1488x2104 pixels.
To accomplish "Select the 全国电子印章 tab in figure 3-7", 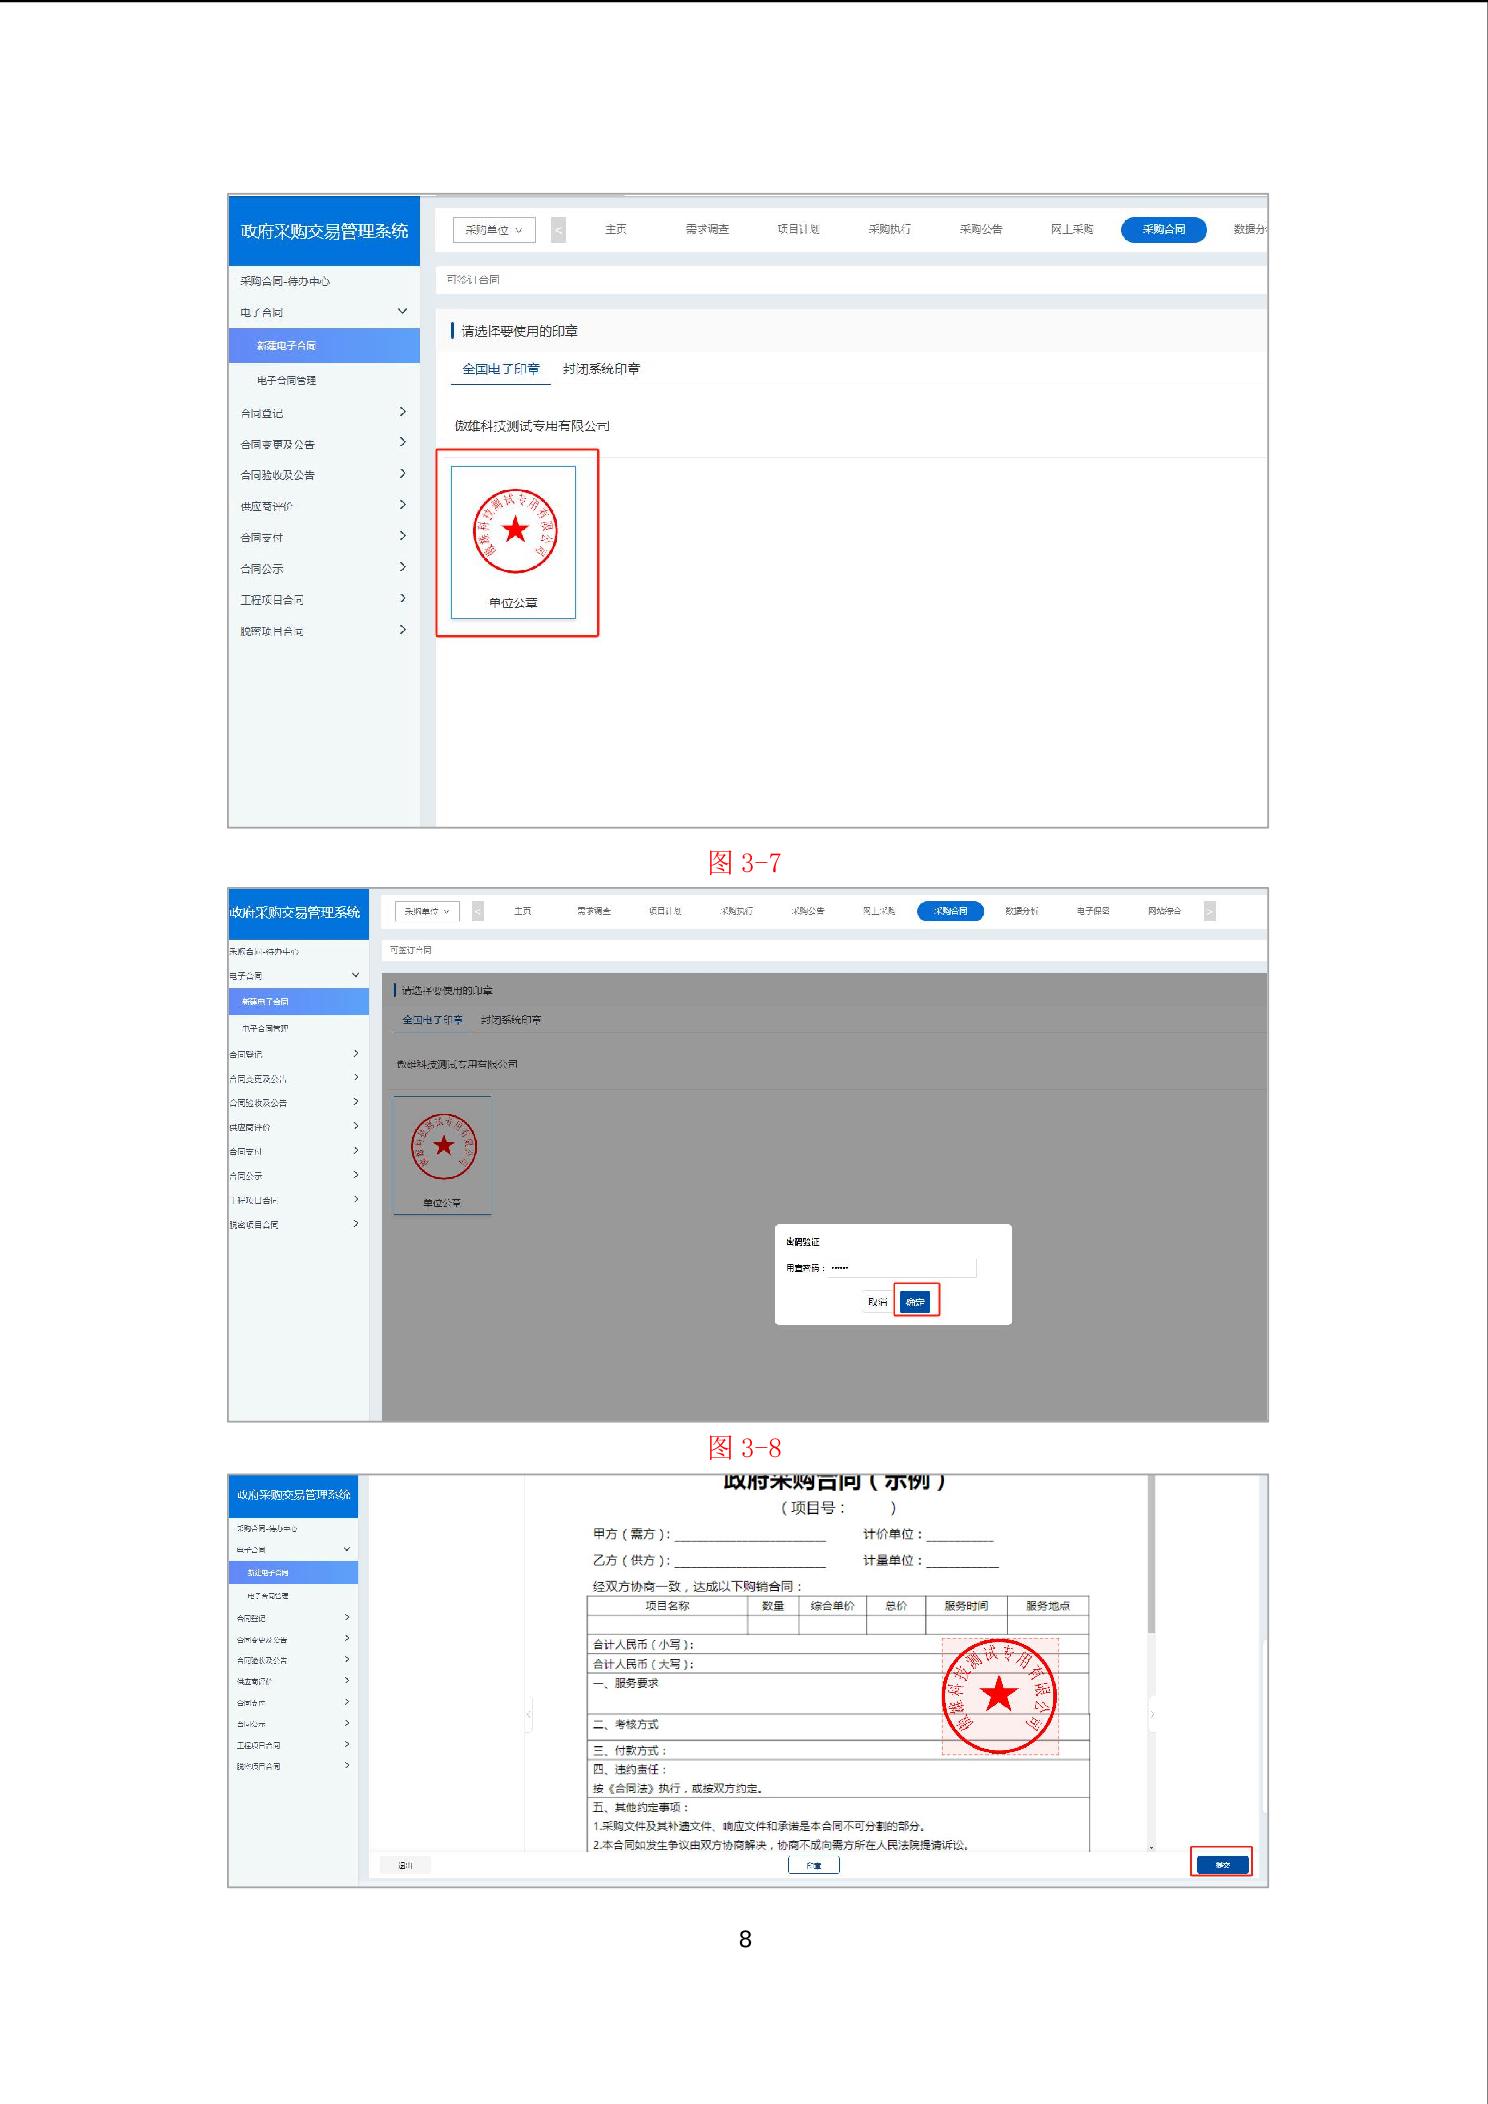I will coord(500,369).
